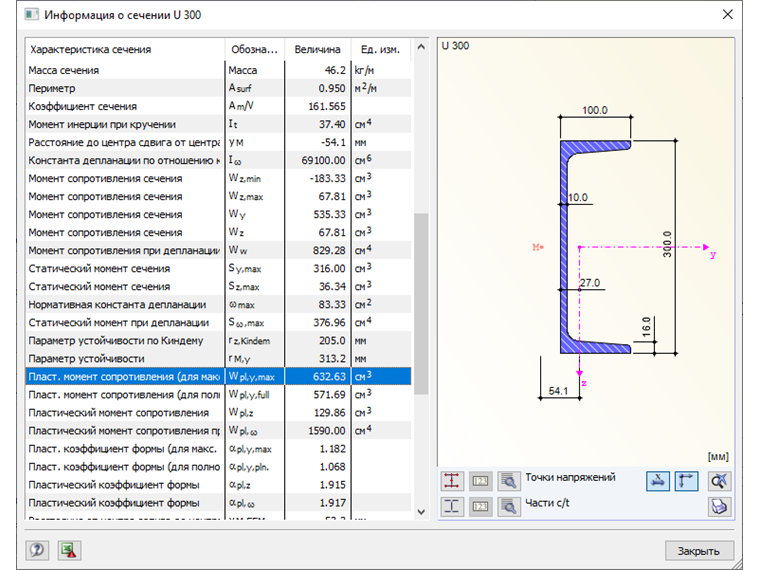
Task: Click the 300.0 height dimension label
Action: (x=667, y=244)
